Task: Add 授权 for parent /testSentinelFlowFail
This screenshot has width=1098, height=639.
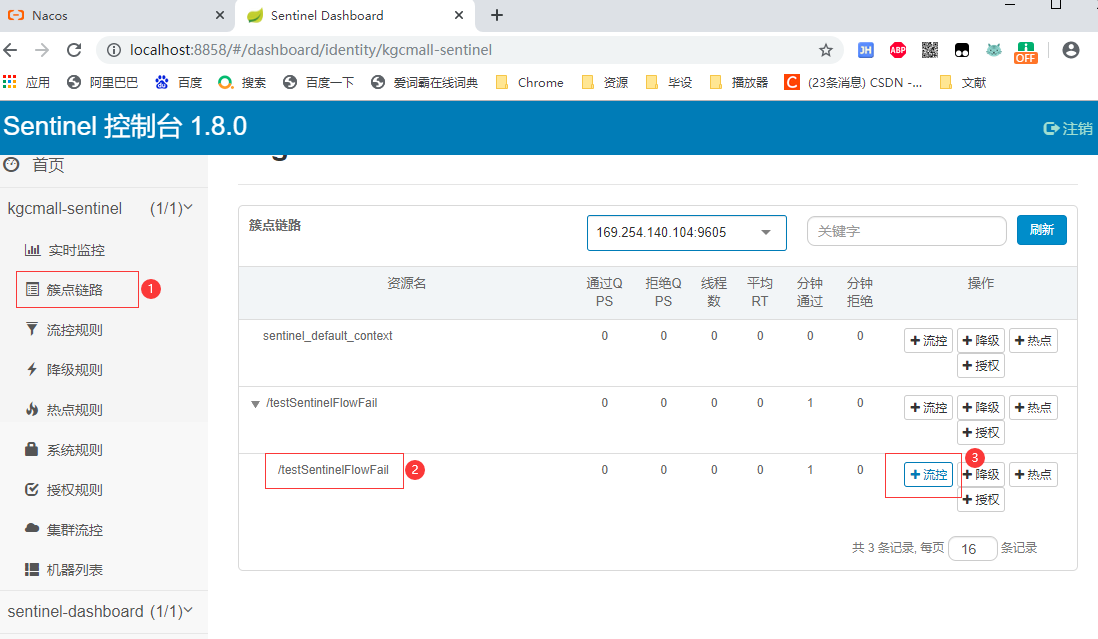Action: tap(980, 433)
